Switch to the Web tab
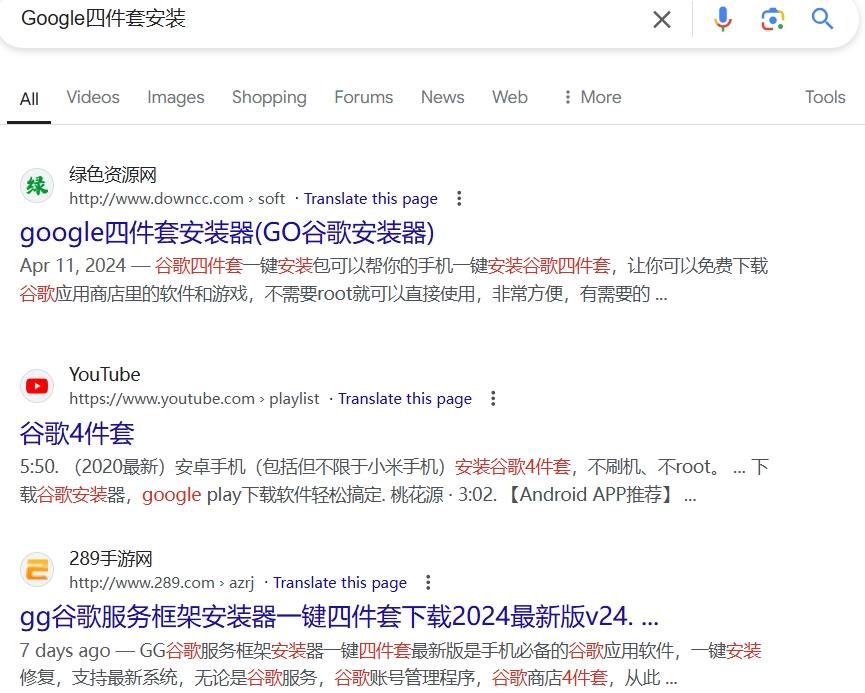Viewport: 865px width, 693px height. click(x=510, y=97)
